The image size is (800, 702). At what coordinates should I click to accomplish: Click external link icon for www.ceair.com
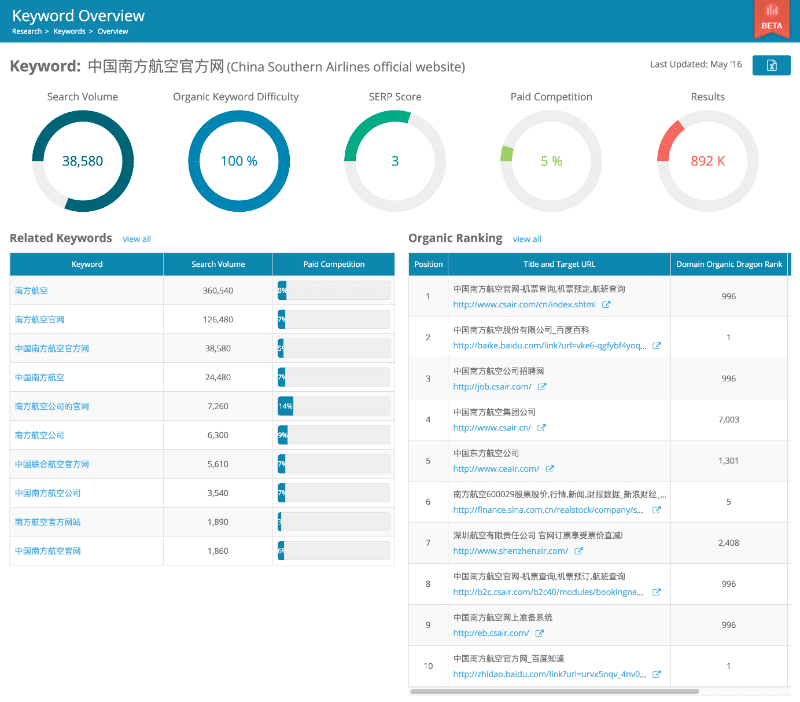coord(550,468)
